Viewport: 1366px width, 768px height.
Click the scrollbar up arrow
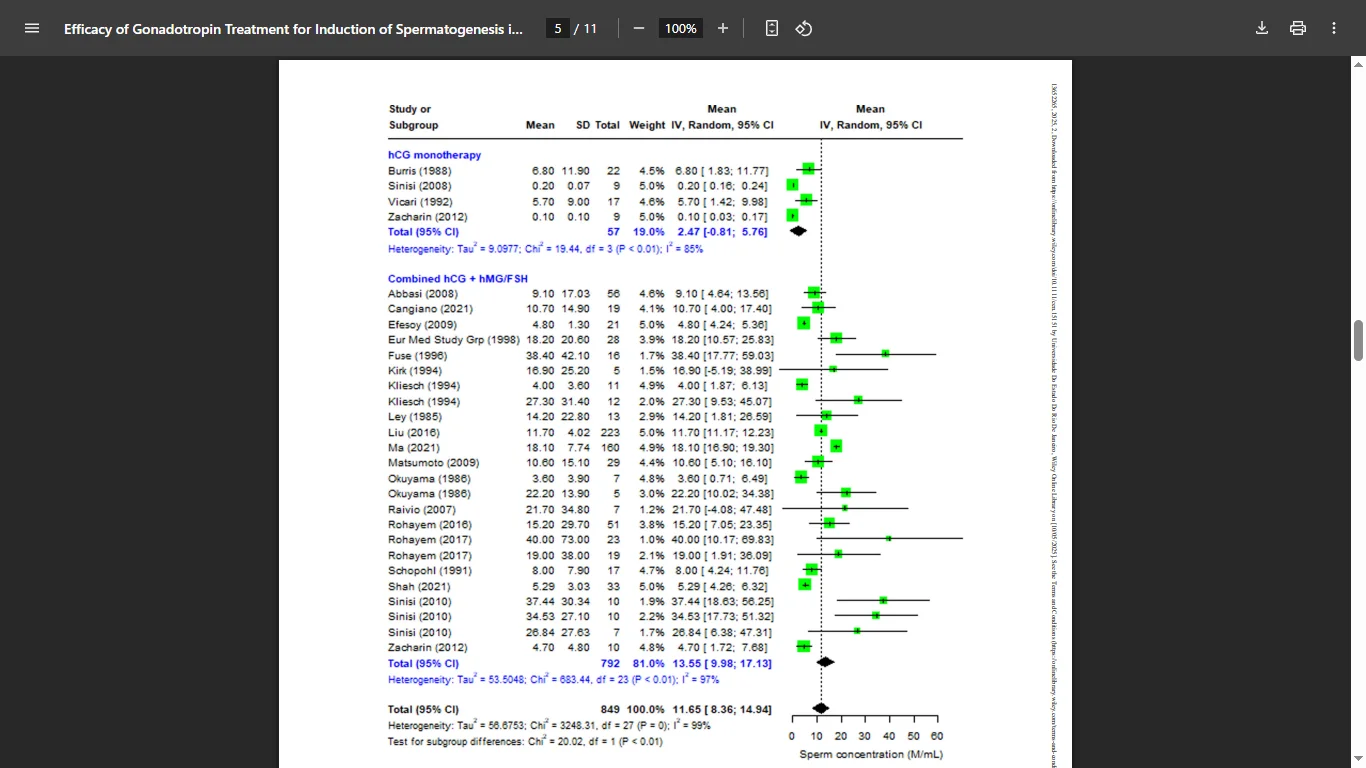click(x=1358, y=64)
